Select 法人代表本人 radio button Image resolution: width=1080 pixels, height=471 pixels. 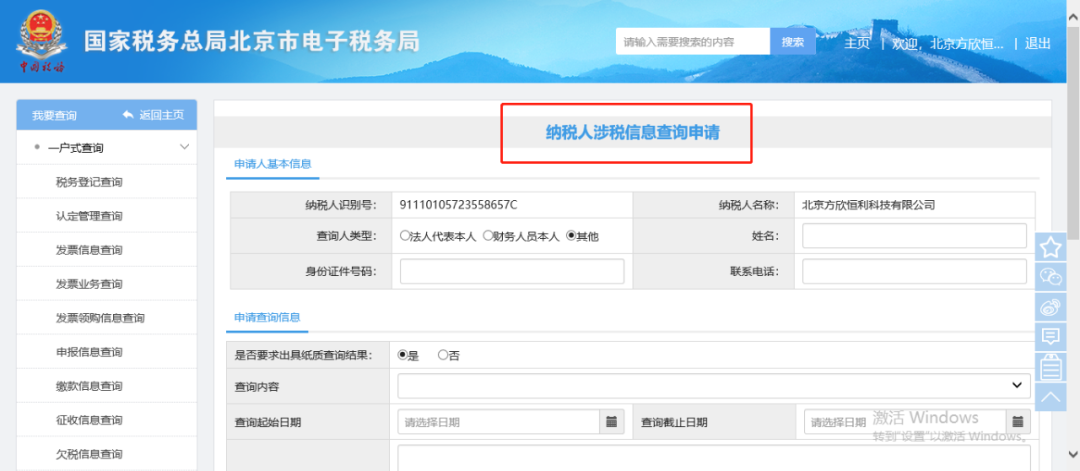[x=405, y=236]
